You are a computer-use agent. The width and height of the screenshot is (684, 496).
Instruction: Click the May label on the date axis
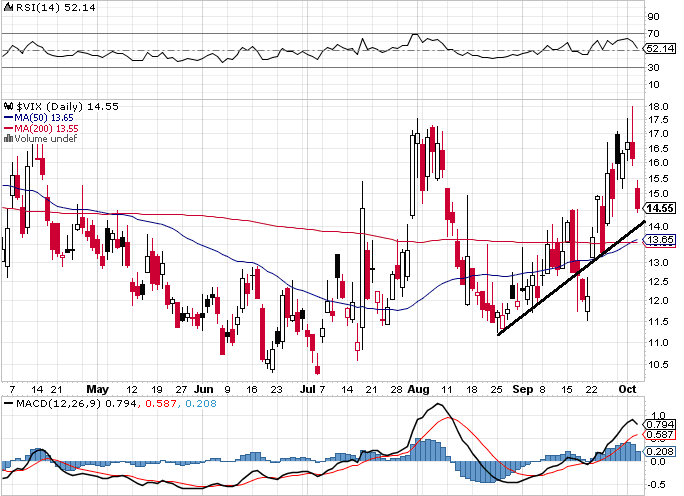point(96,387)
